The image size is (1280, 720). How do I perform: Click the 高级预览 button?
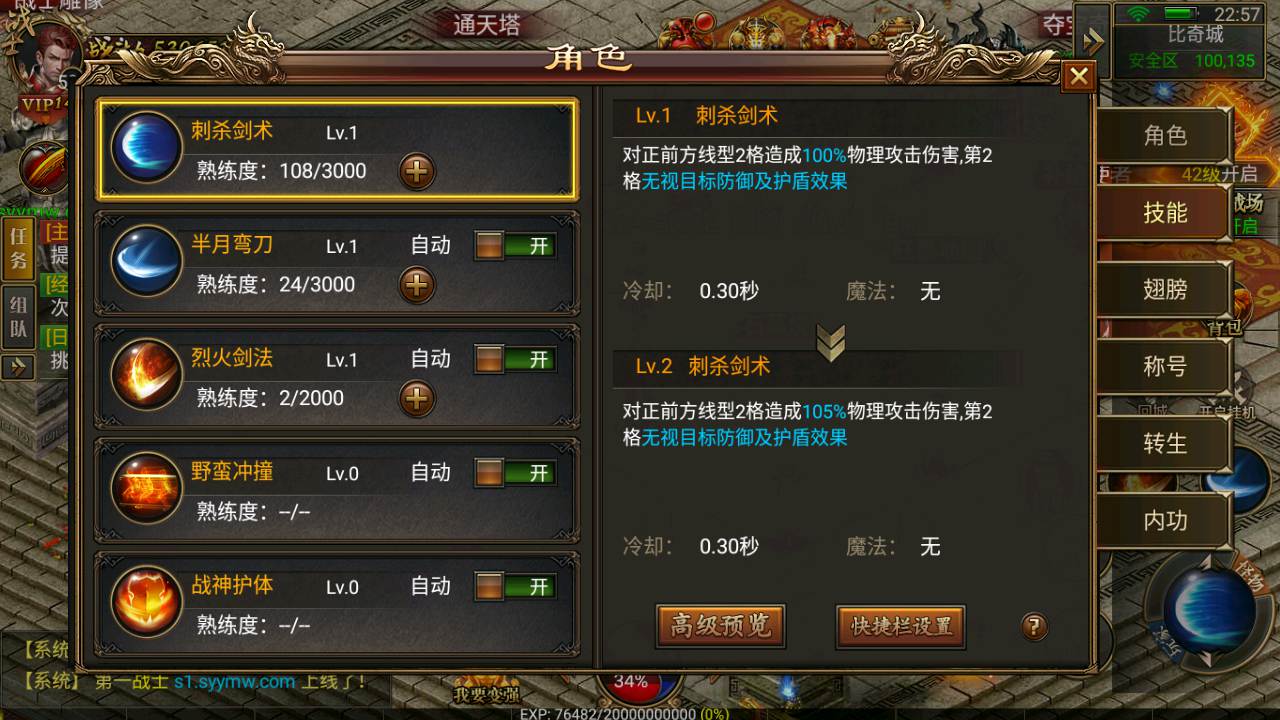click(720, 626)
